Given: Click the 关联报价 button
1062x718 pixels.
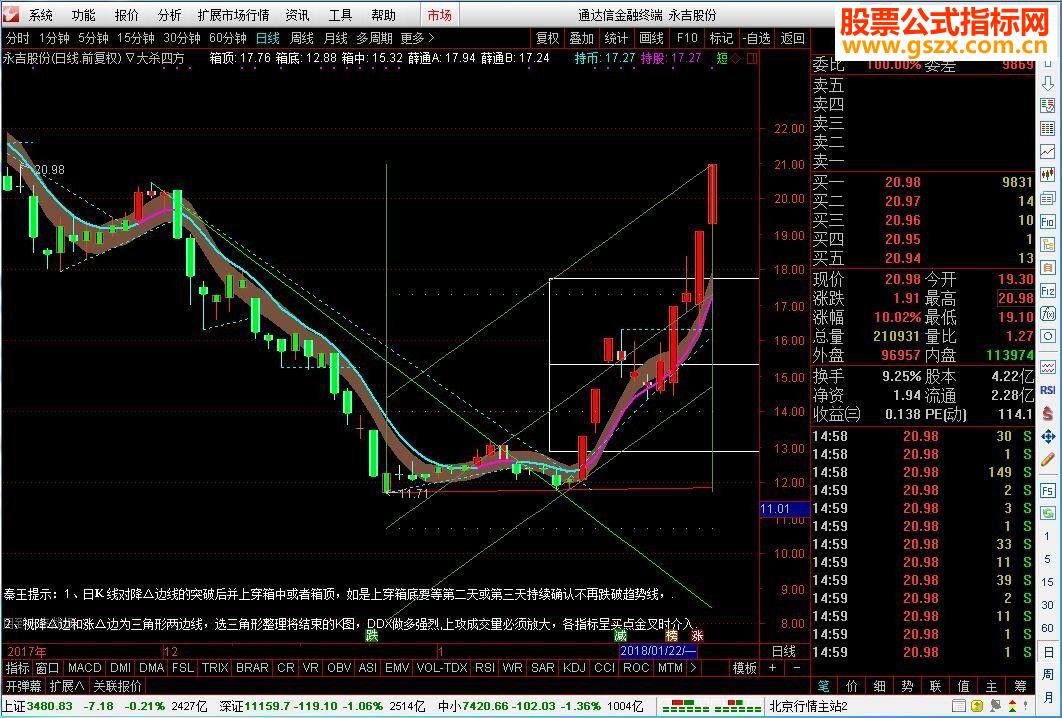Looking at the screenshot, I should (x=118, y=687).
